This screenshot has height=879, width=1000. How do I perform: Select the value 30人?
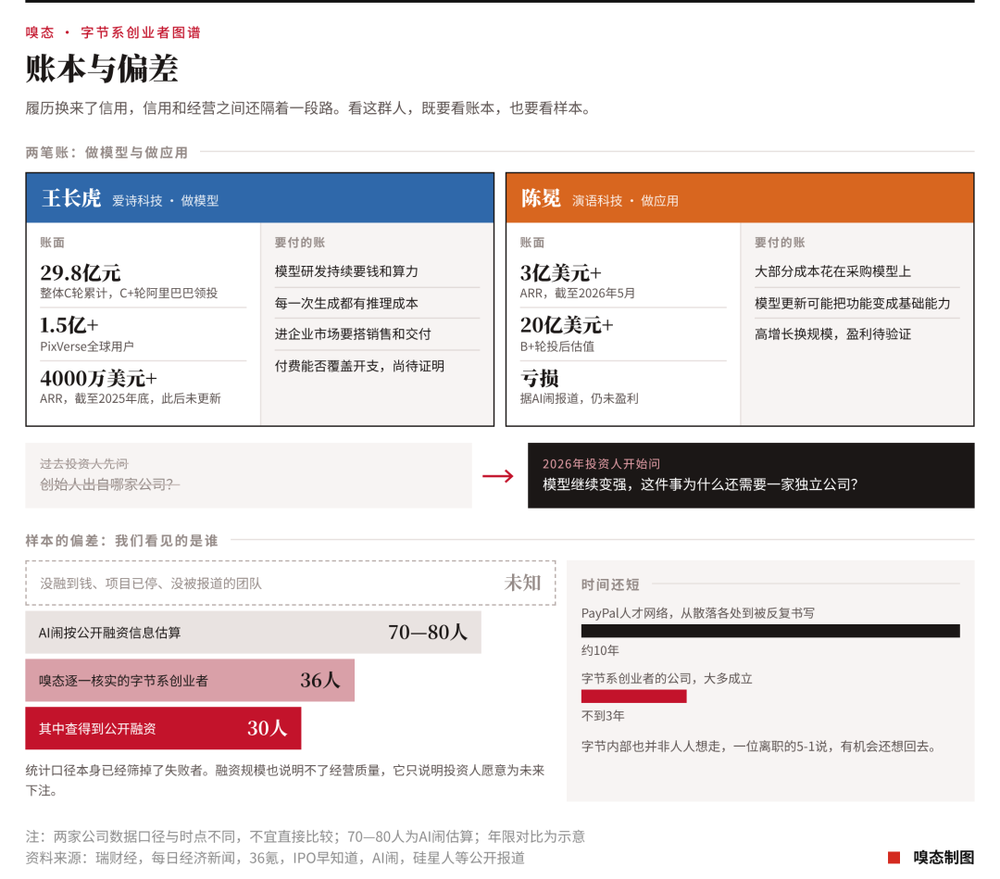point(267,728)
